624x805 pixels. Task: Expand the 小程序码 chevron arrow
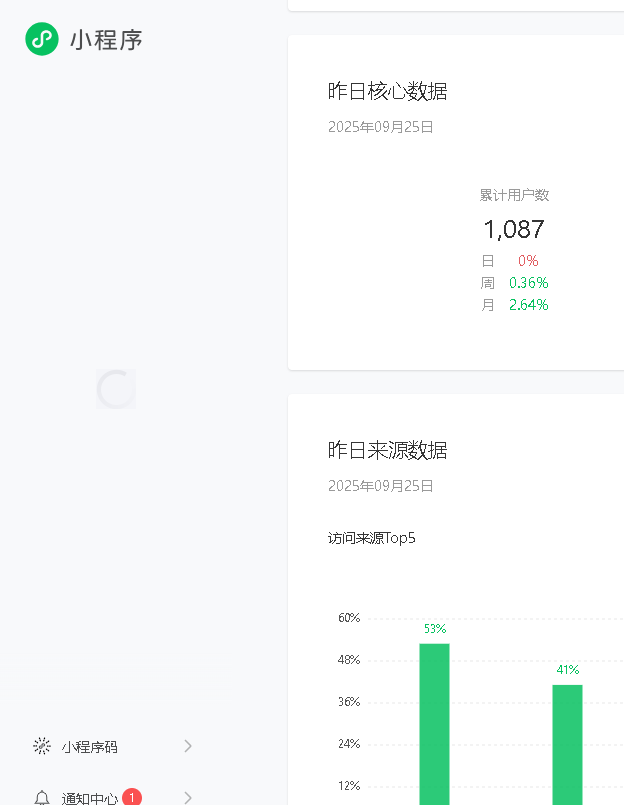(x=188, y=746)
